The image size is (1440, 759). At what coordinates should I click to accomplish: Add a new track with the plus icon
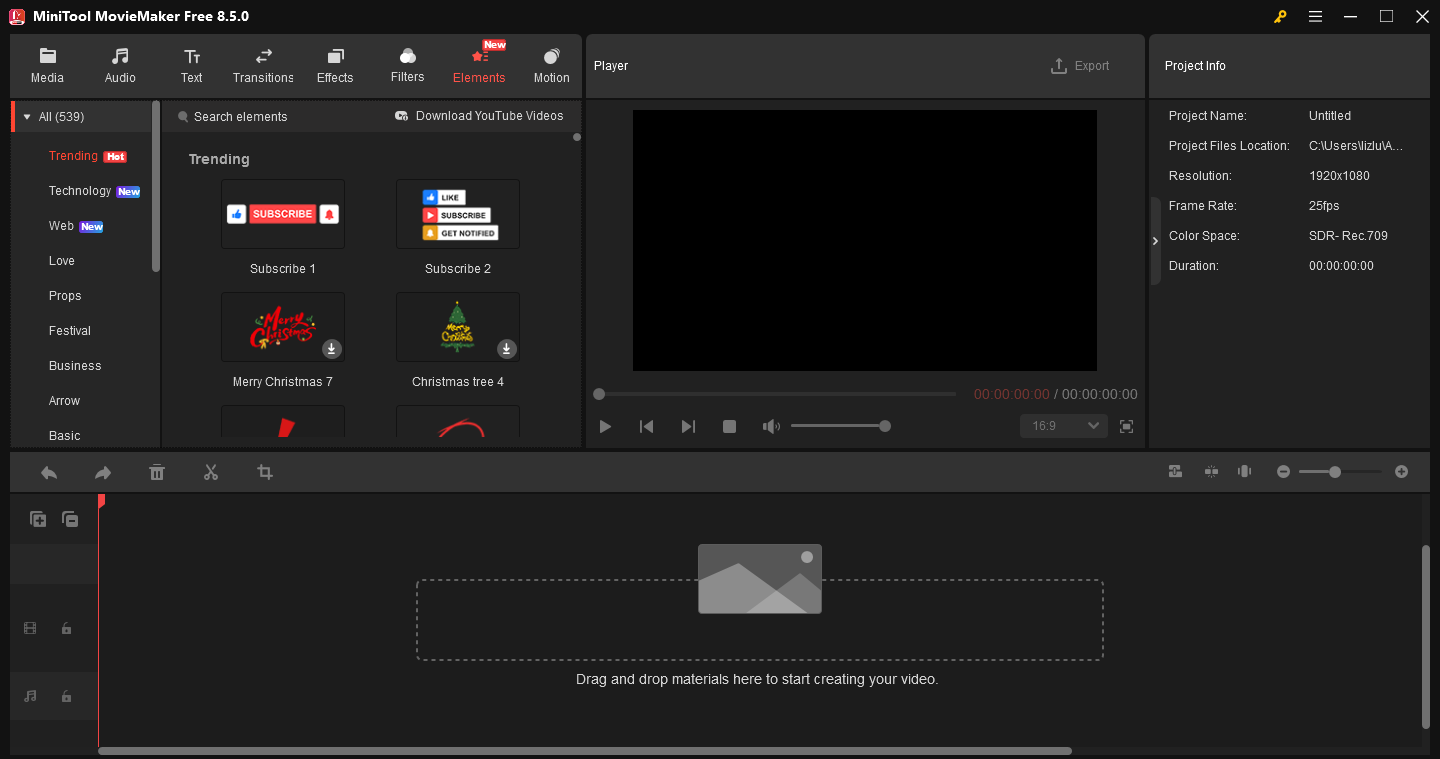click(x=38, y=519)
